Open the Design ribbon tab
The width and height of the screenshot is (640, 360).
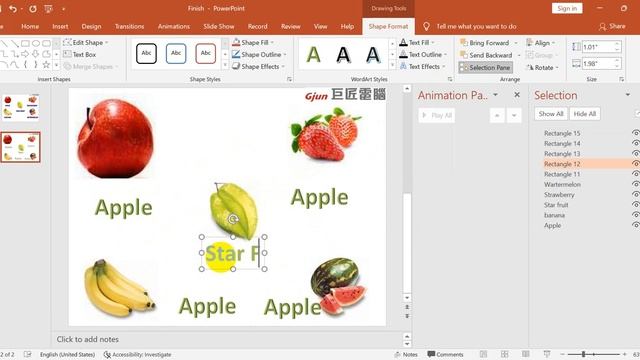91,26
